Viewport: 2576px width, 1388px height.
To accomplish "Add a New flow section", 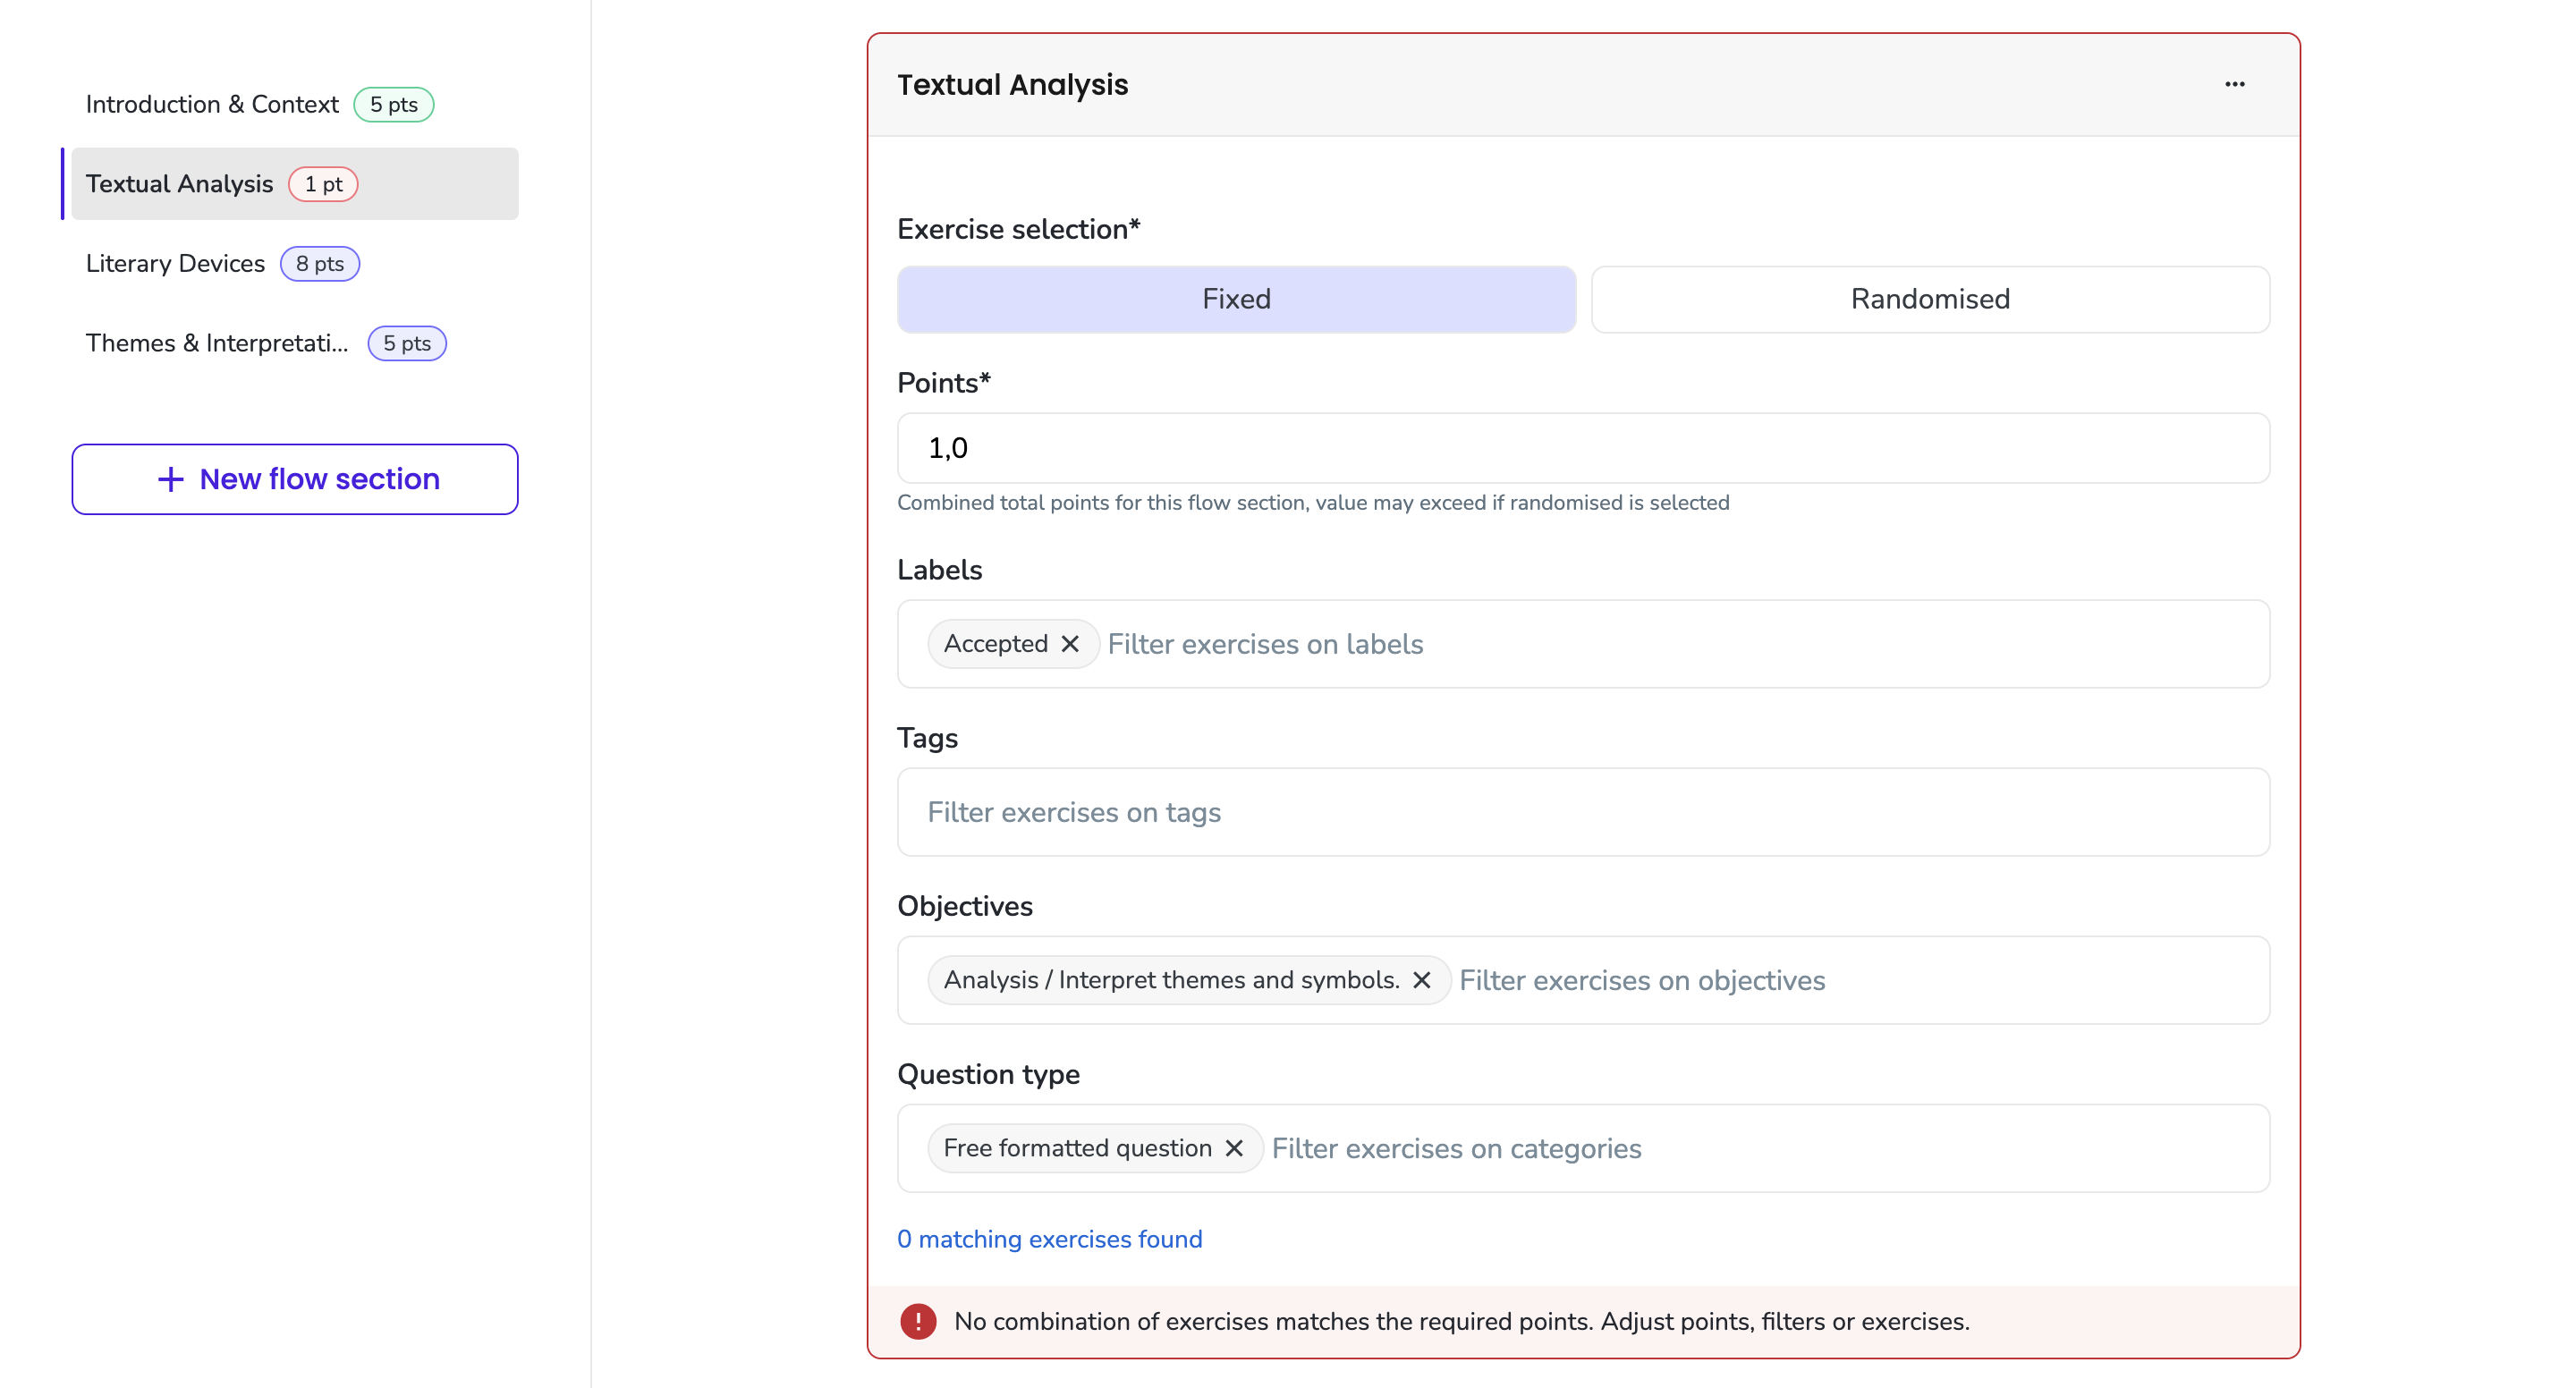I will pos(295,479).
